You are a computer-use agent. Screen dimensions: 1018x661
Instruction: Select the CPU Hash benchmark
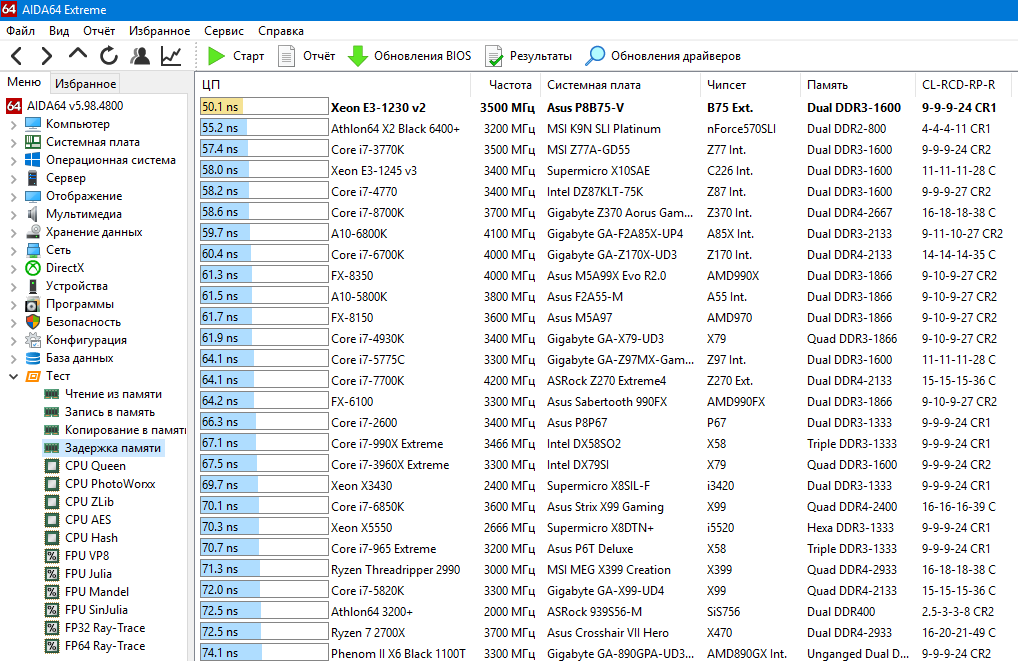[81, 538]
